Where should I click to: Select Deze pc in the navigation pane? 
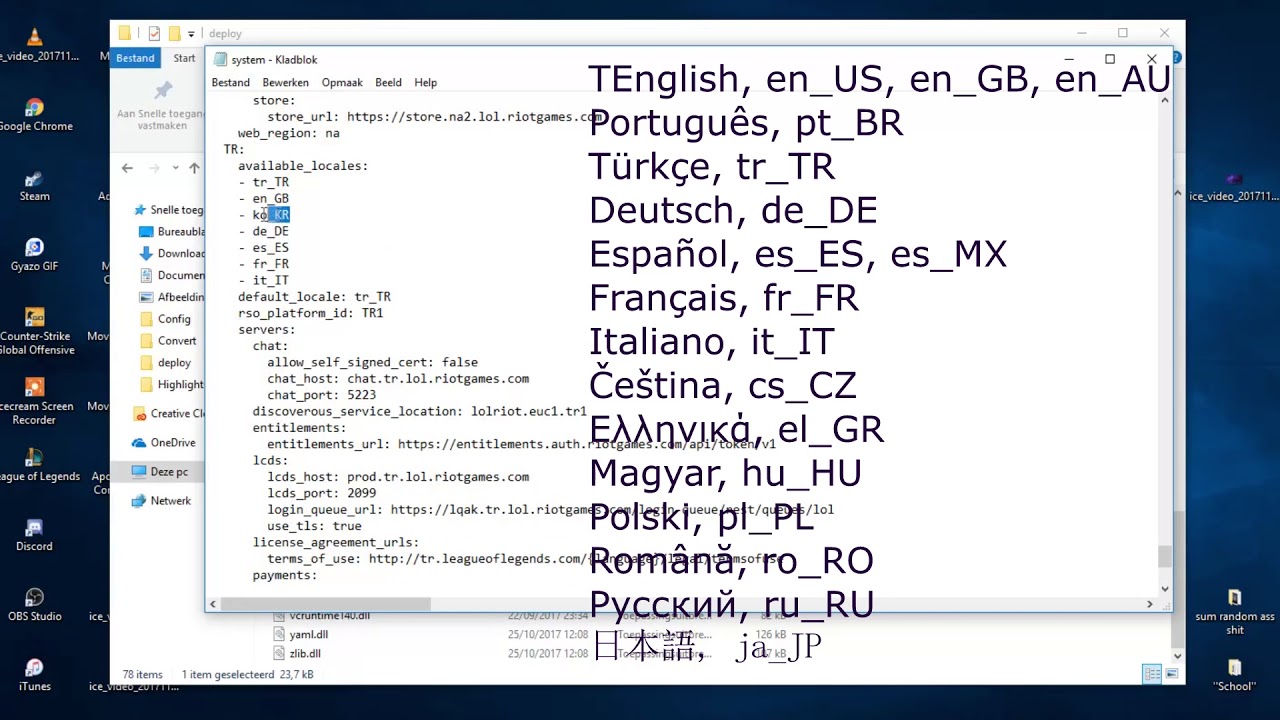[160, 471]
